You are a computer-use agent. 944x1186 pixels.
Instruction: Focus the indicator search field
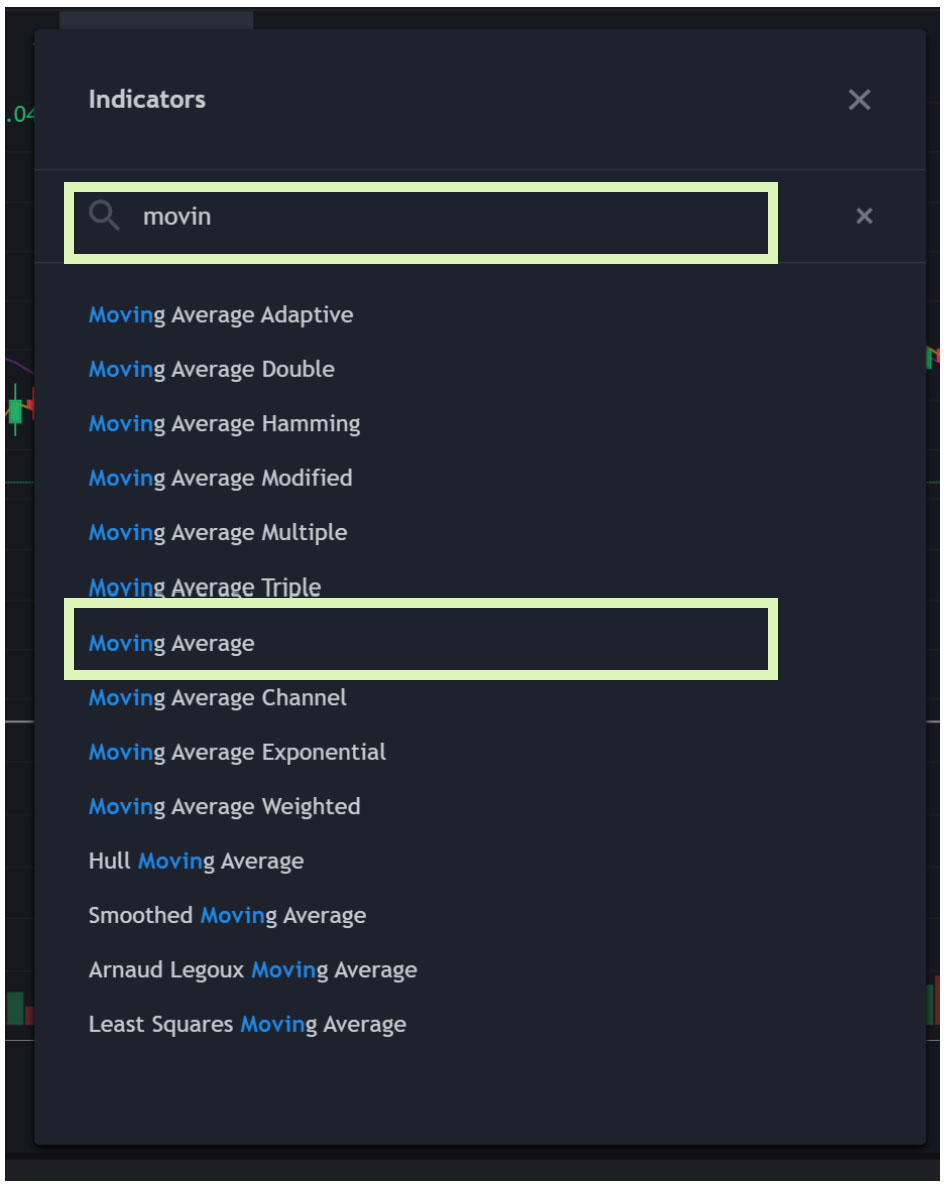(x=421, y=222)
